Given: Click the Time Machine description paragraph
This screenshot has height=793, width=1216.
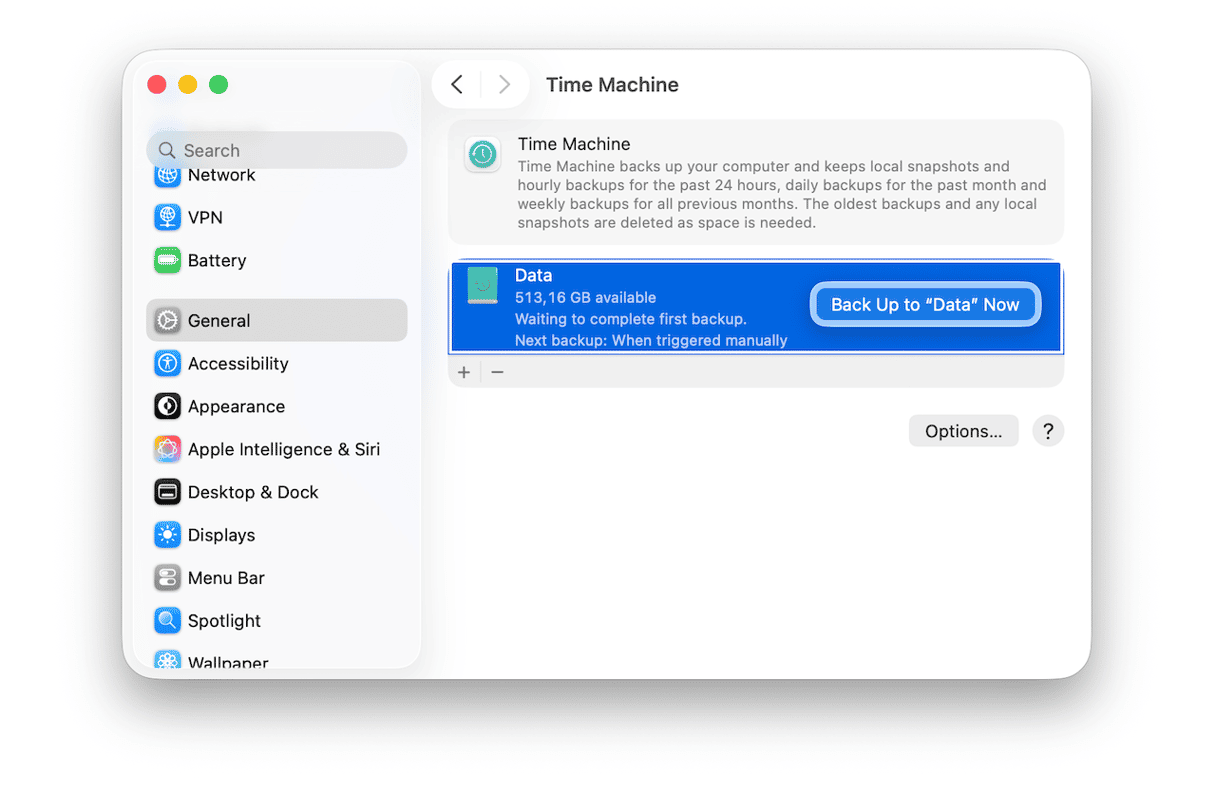Looking at the screenshot, I should click(x=782, y=195).
